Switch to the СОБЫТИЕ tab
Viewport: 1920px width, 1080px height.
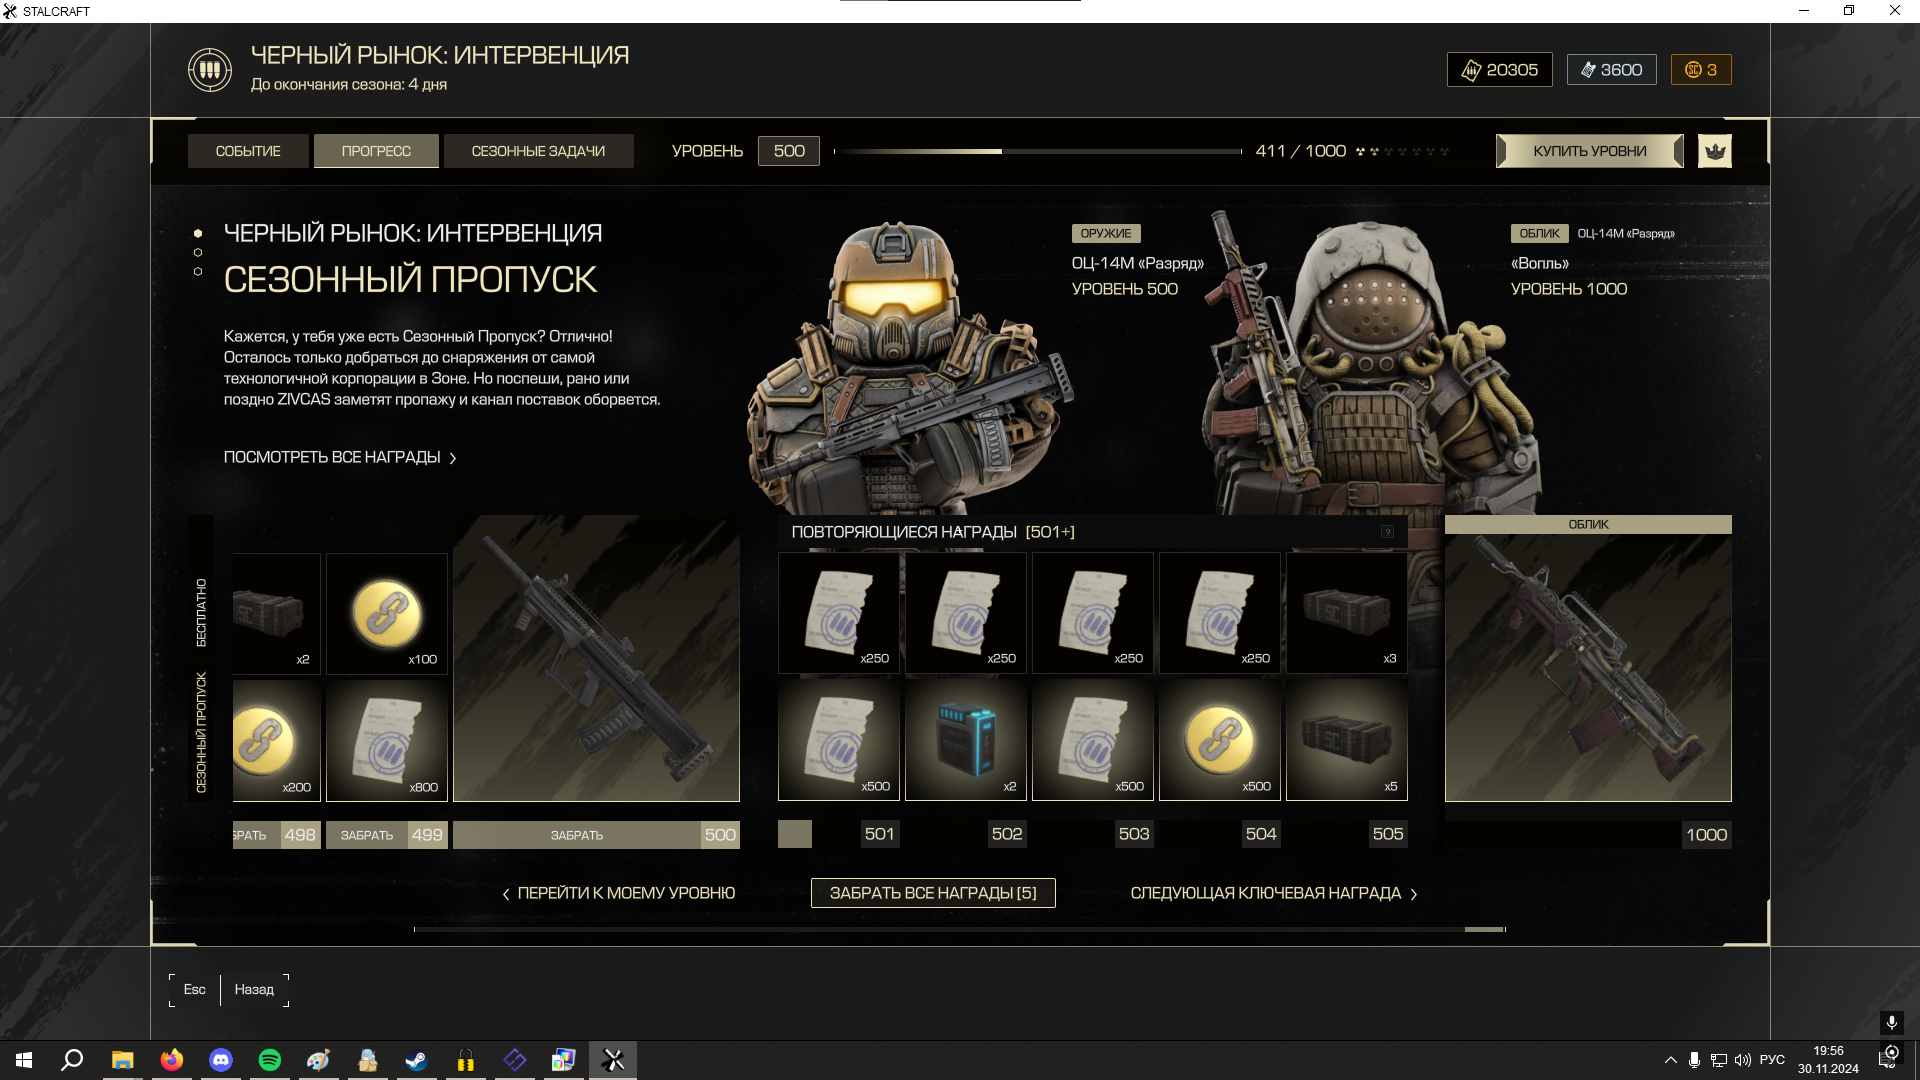pos(248,151)
